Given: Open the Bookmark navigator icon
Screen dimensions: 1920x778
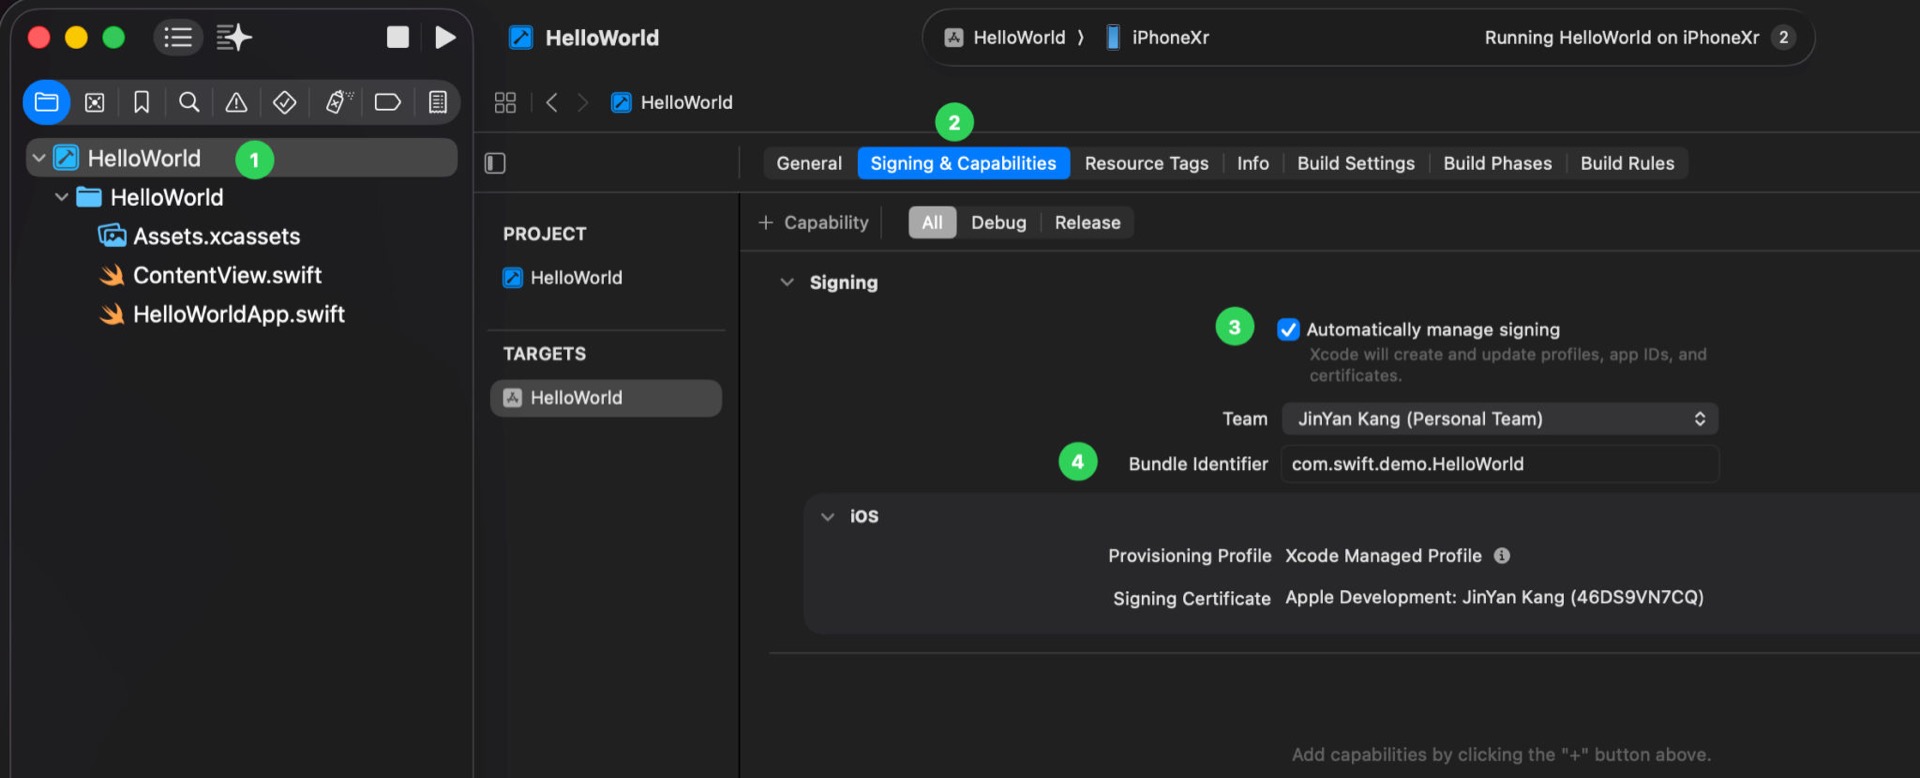Looking at the screenshot, I should click(x=142, y=102).
